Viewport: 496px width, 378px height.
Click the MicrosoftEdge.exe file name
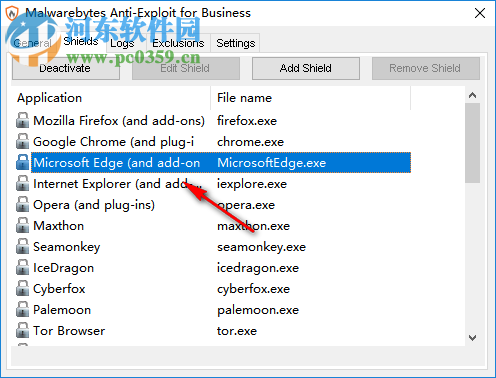click(x=271, y=163)
